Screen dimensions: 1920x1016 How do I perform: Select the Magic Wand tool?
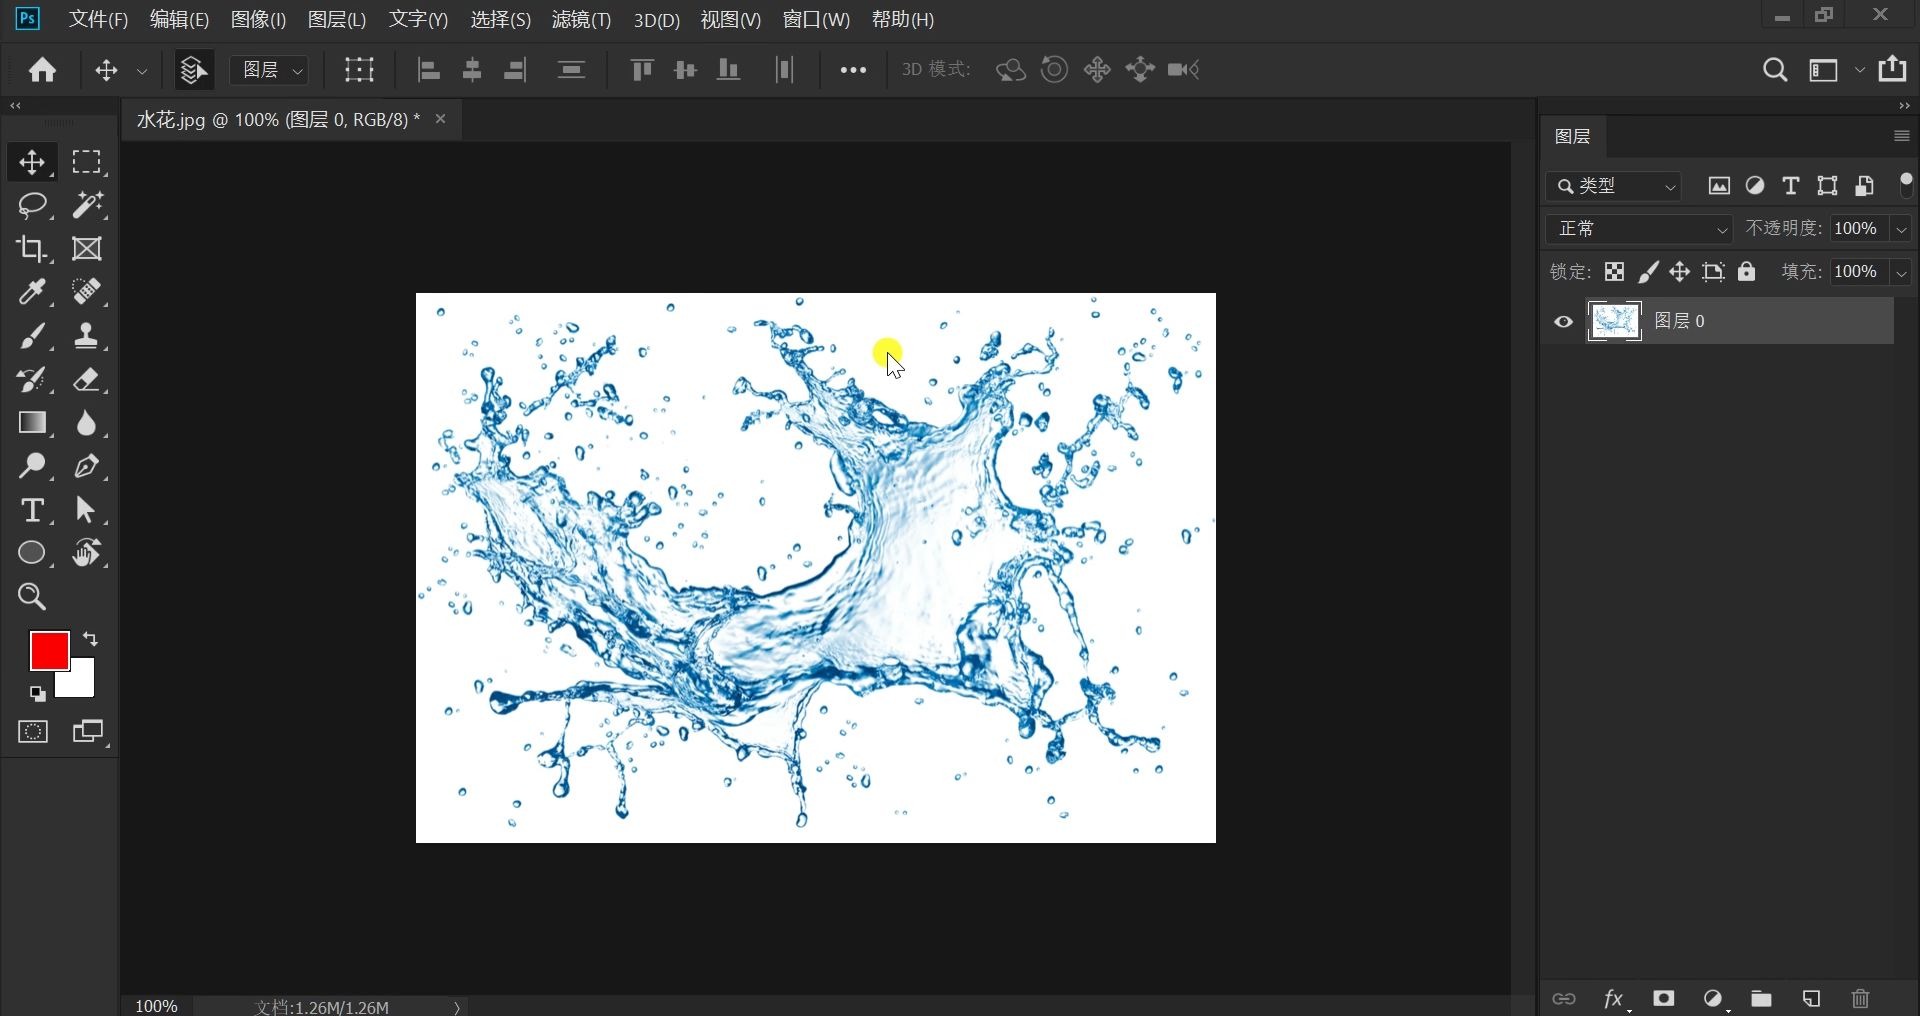pos(87,205)
